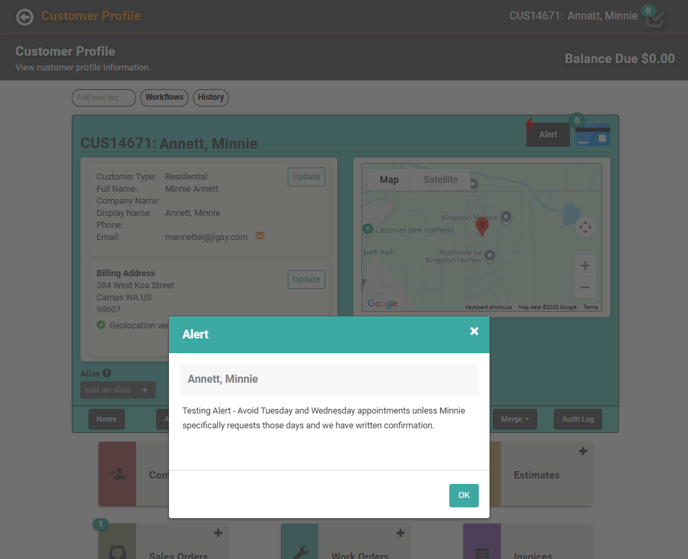Click the email envelope icon next to address

[x=260, y=237]
